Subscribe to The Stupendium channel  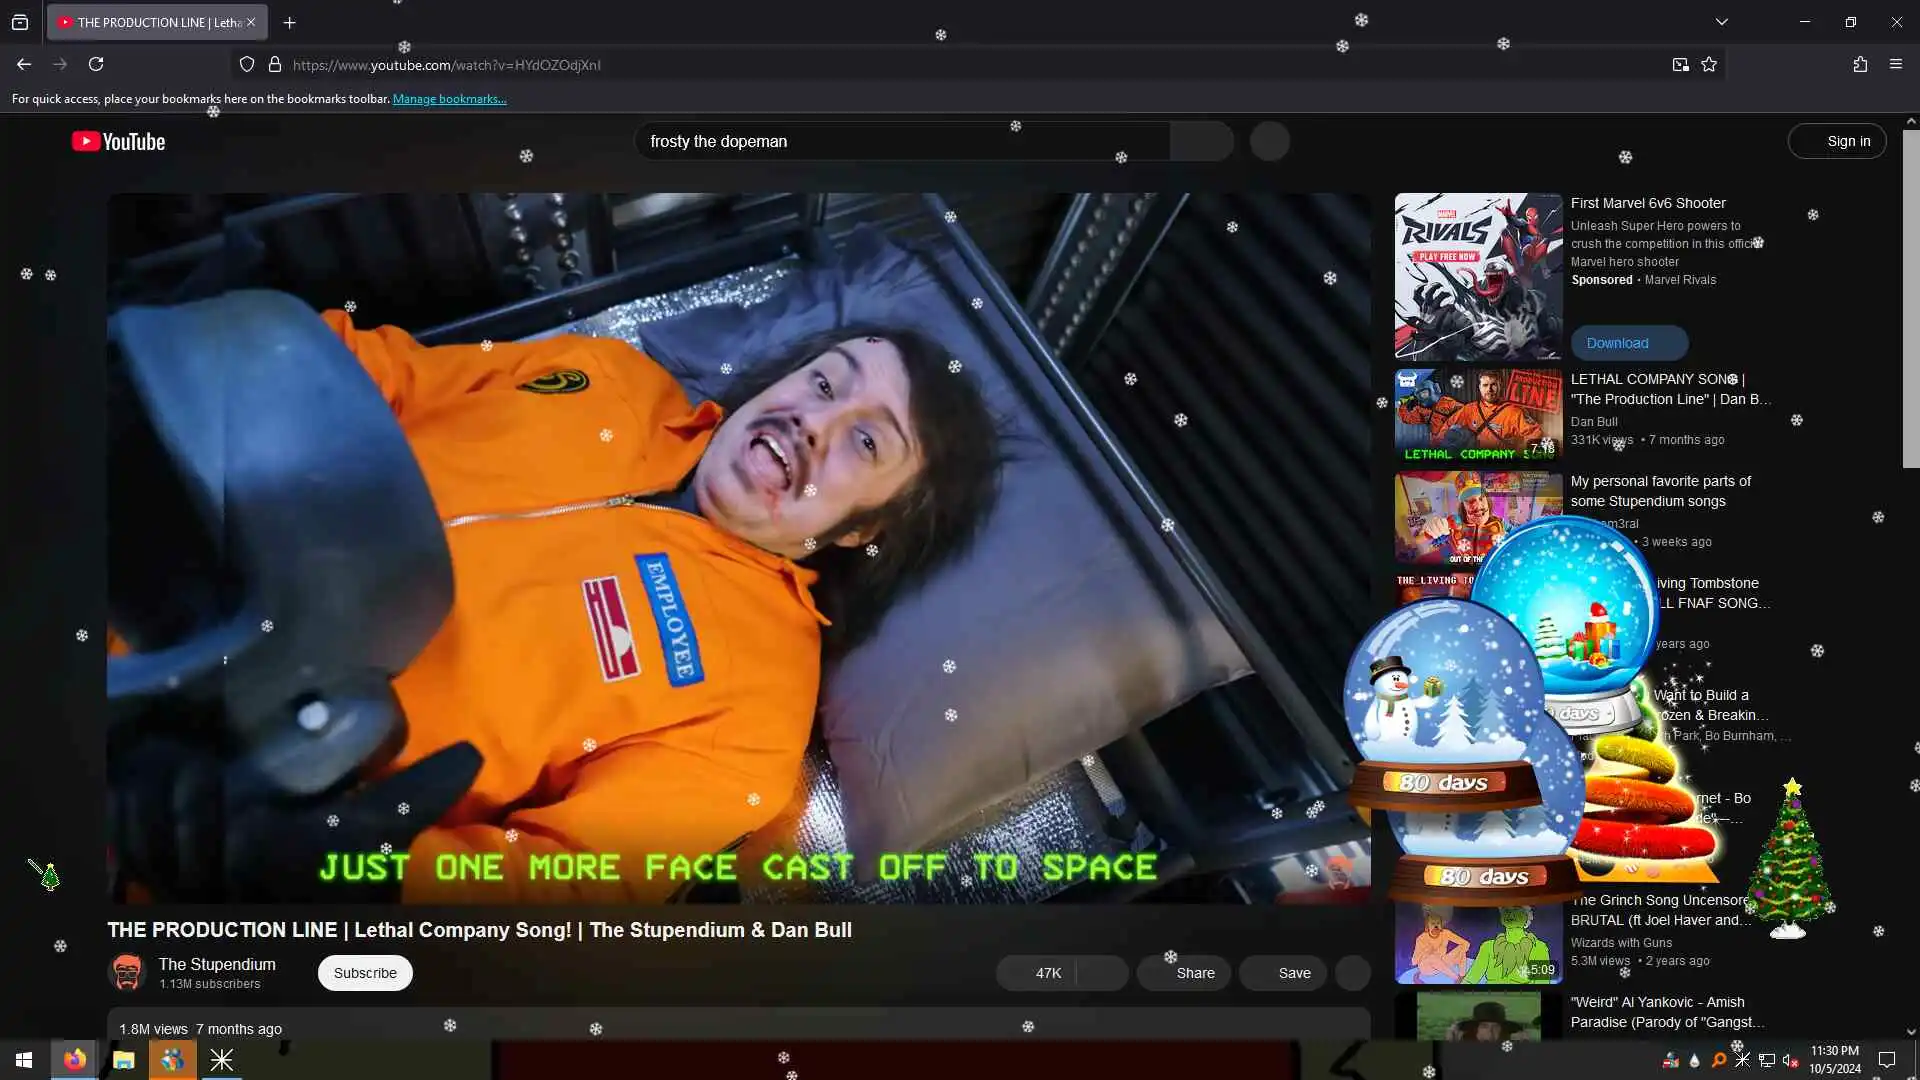(365, 972)
